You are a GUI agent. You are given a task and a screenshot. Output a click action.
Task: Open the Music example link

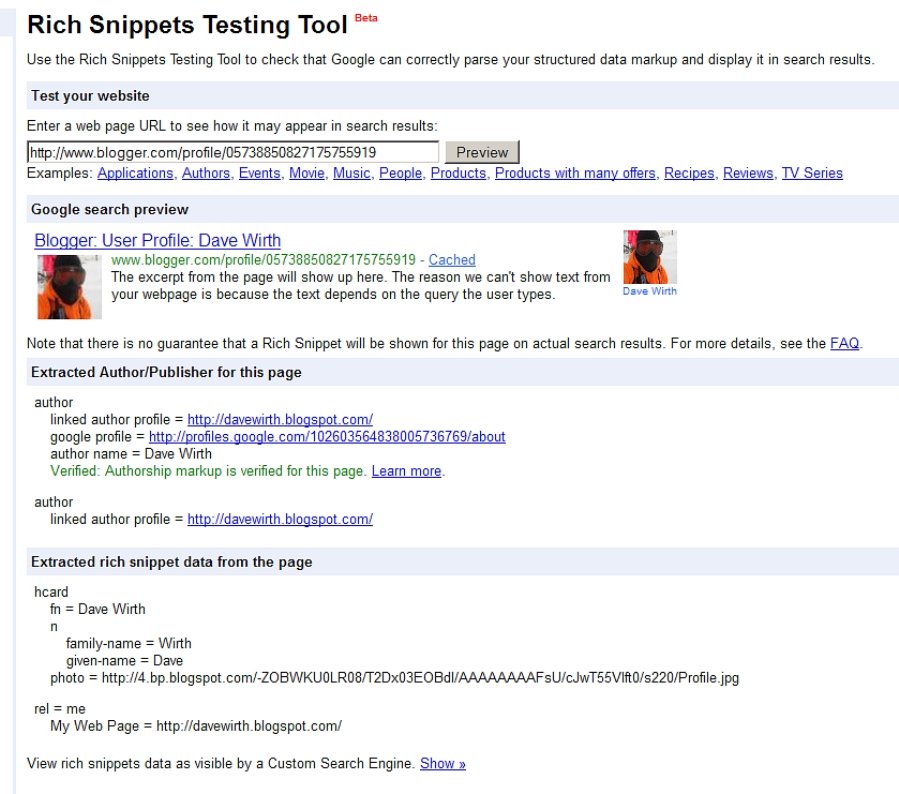pyautogui.click(x=351, y=173)
